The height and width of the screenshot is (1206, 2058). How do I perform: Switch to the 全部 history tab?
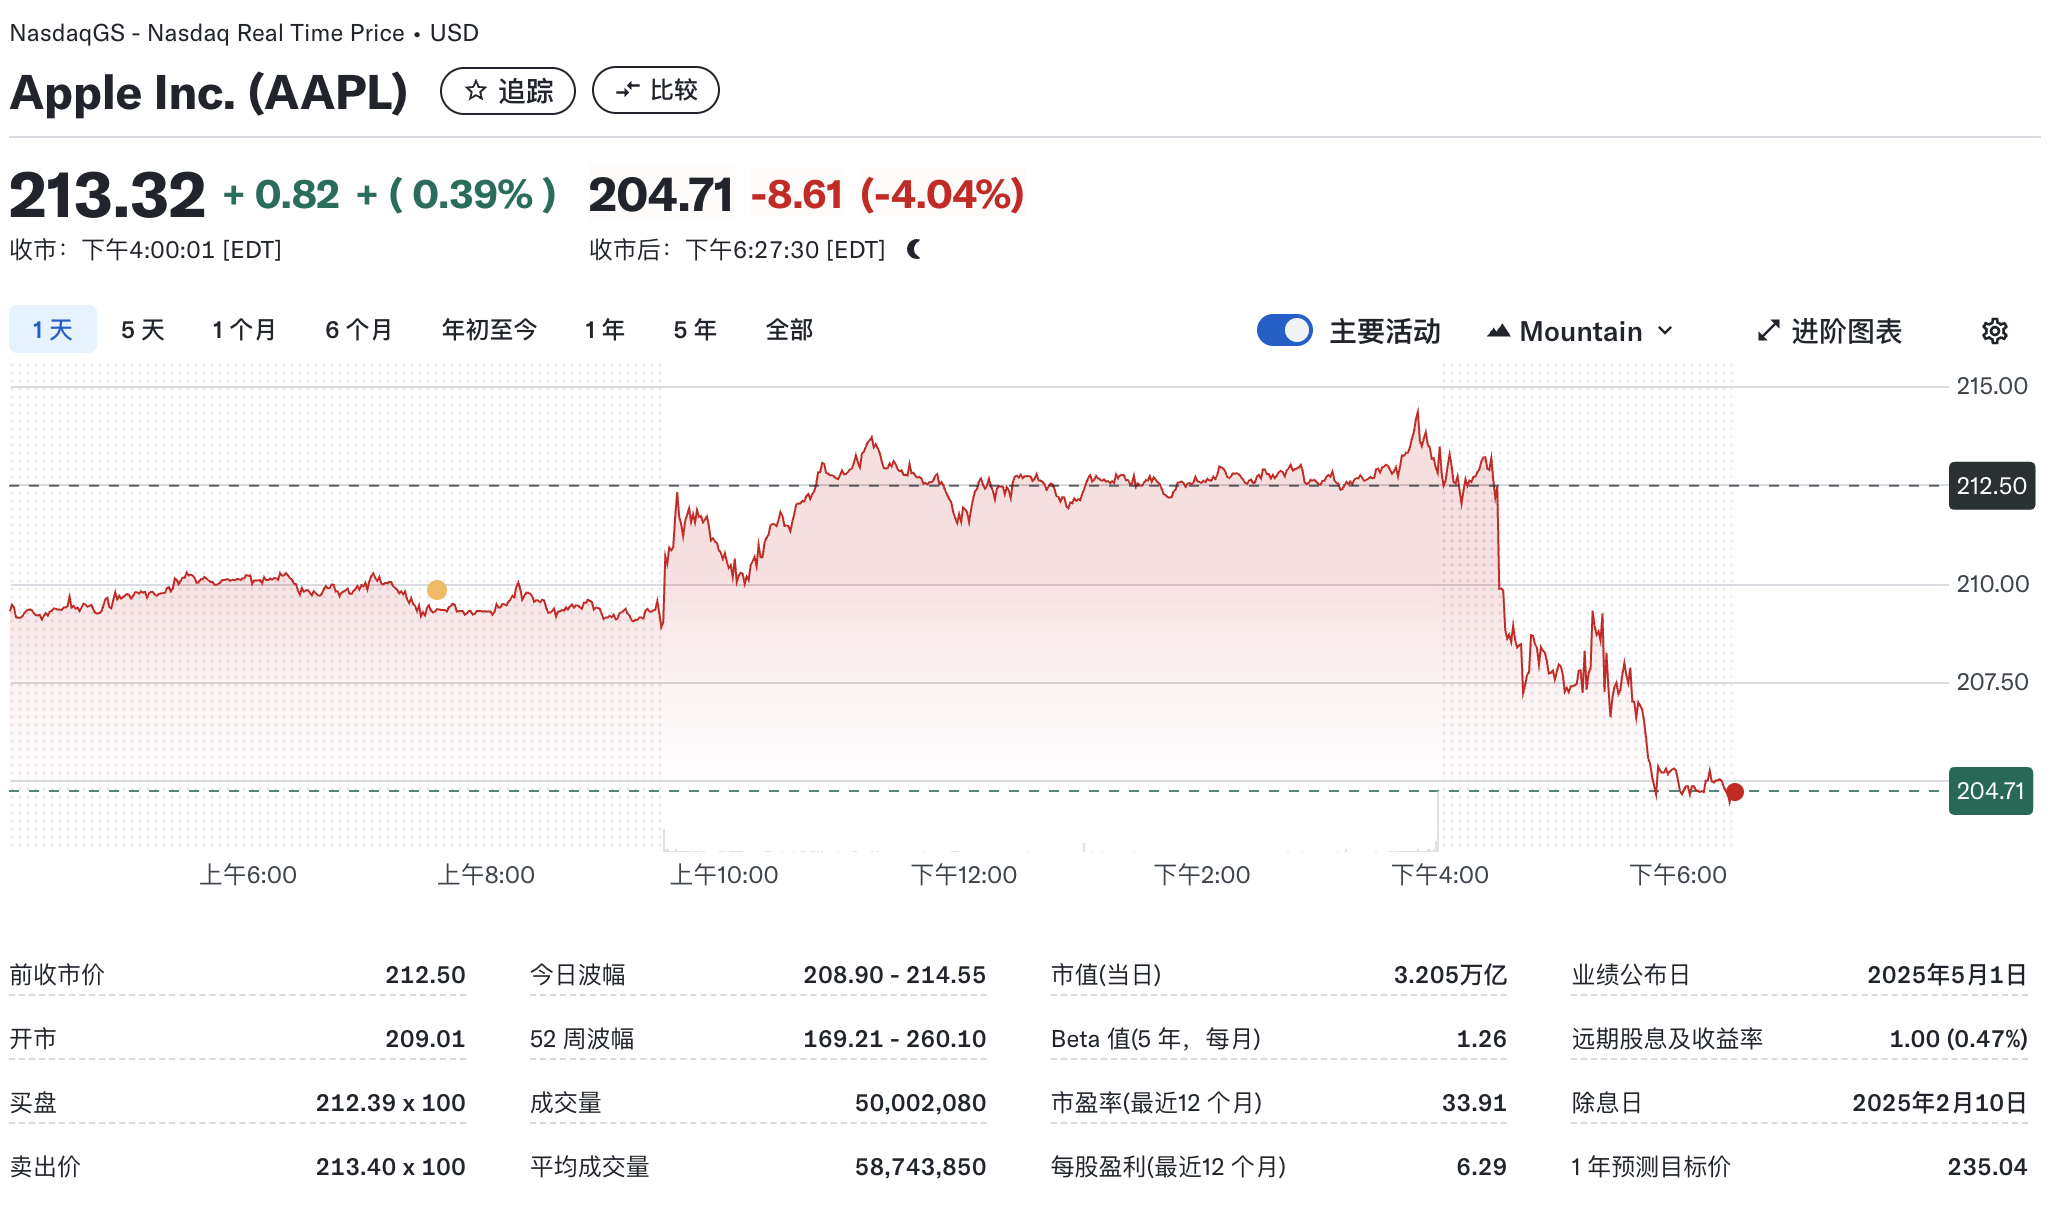[788, 329]
